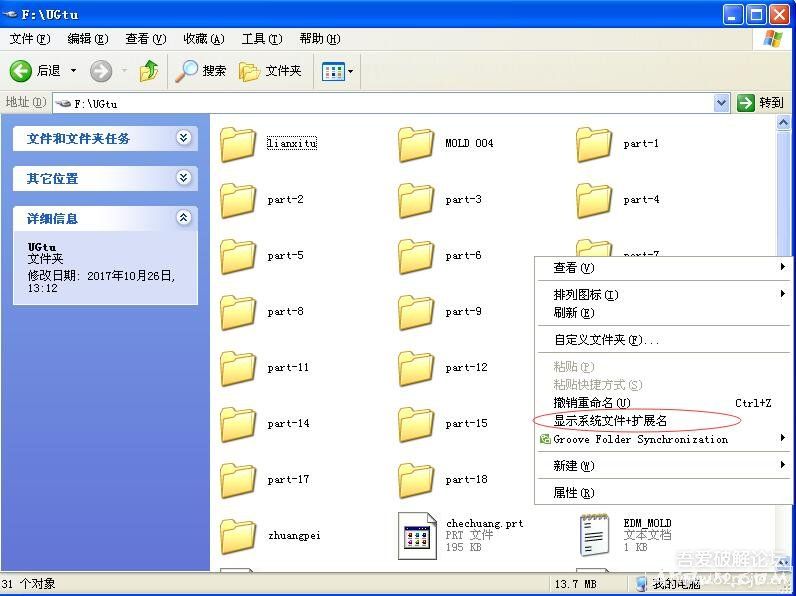This screenshot has width=796, height=596.
Task: Click the Up folder toolbar icon
Action: tap(149, 71)
